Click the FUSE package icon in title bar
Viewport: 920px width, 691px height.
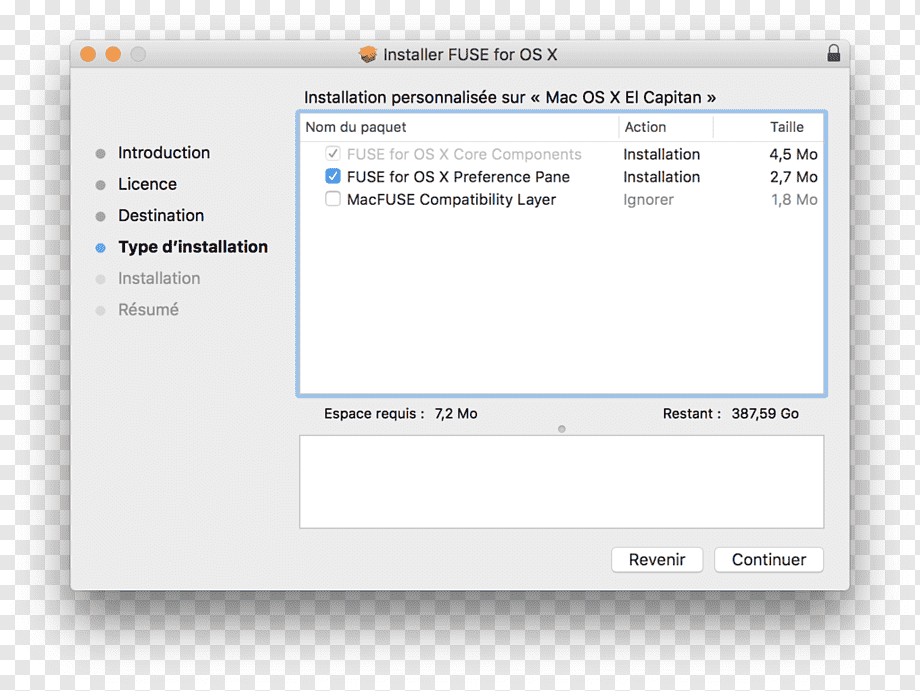368,55
